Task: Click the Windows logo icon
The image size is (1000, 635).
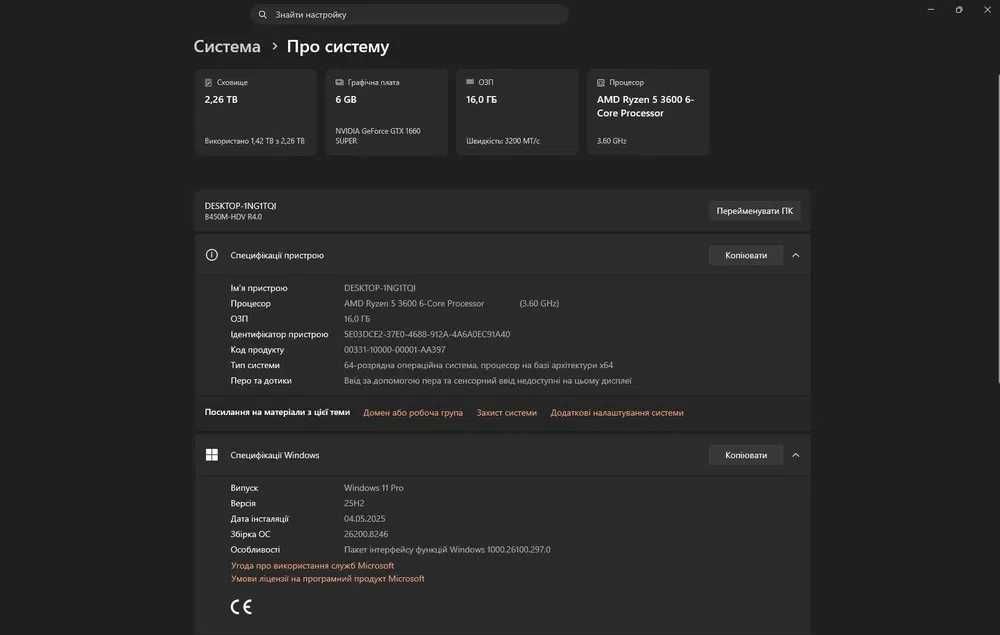Action: coord(212,455)
